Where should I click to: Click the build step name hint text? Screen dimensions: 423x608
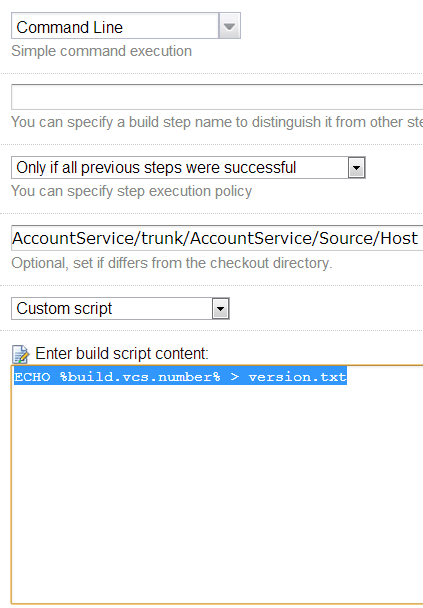(x=217, y=122)
